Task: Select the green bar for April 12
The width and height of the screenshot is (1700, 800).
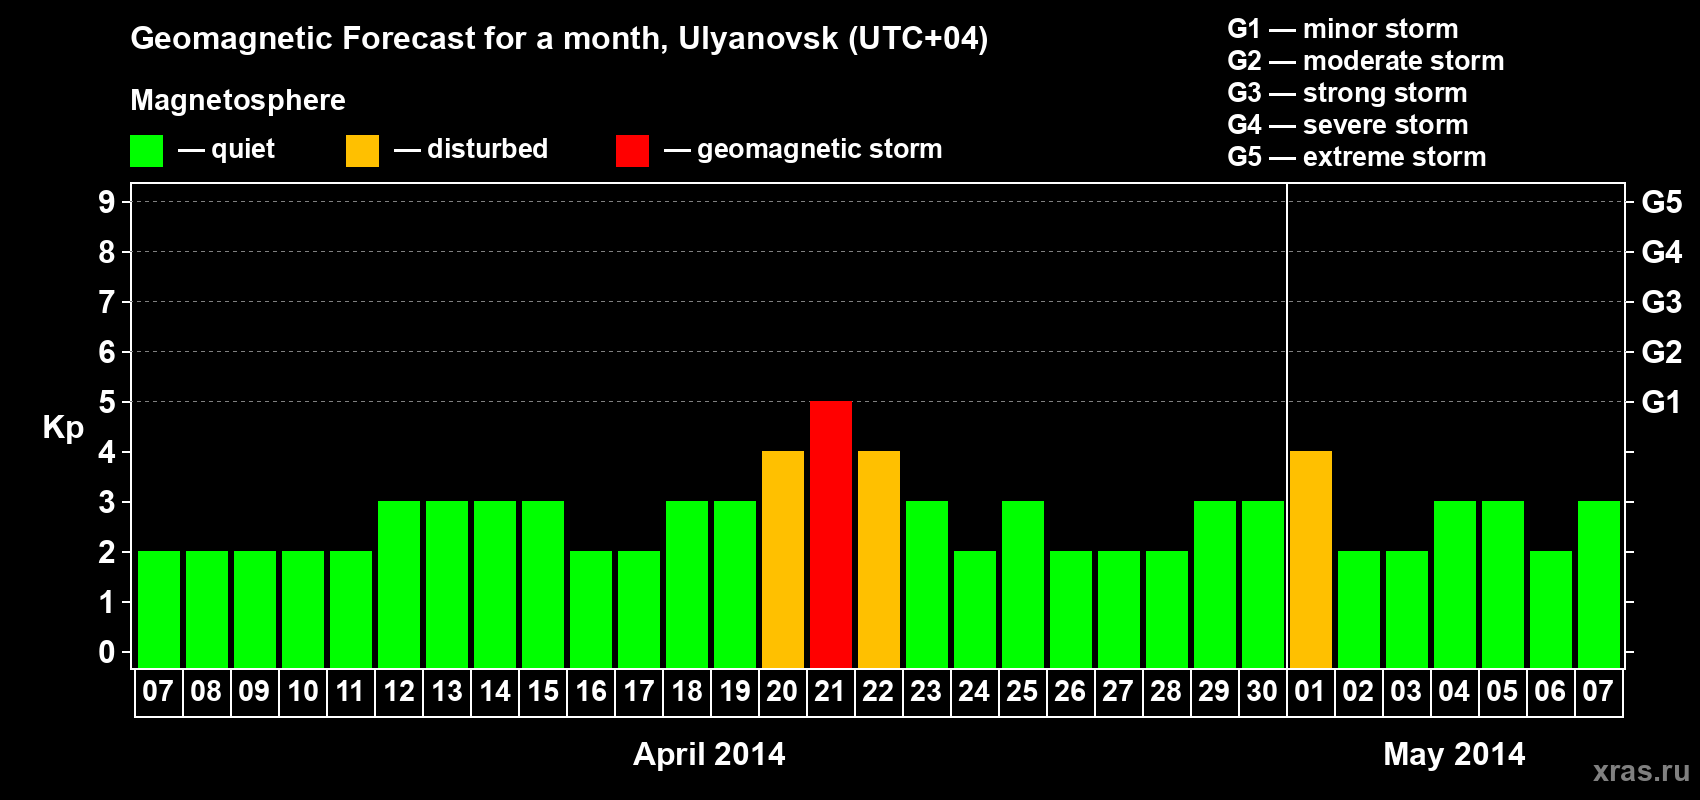Action: pos(399,584)
